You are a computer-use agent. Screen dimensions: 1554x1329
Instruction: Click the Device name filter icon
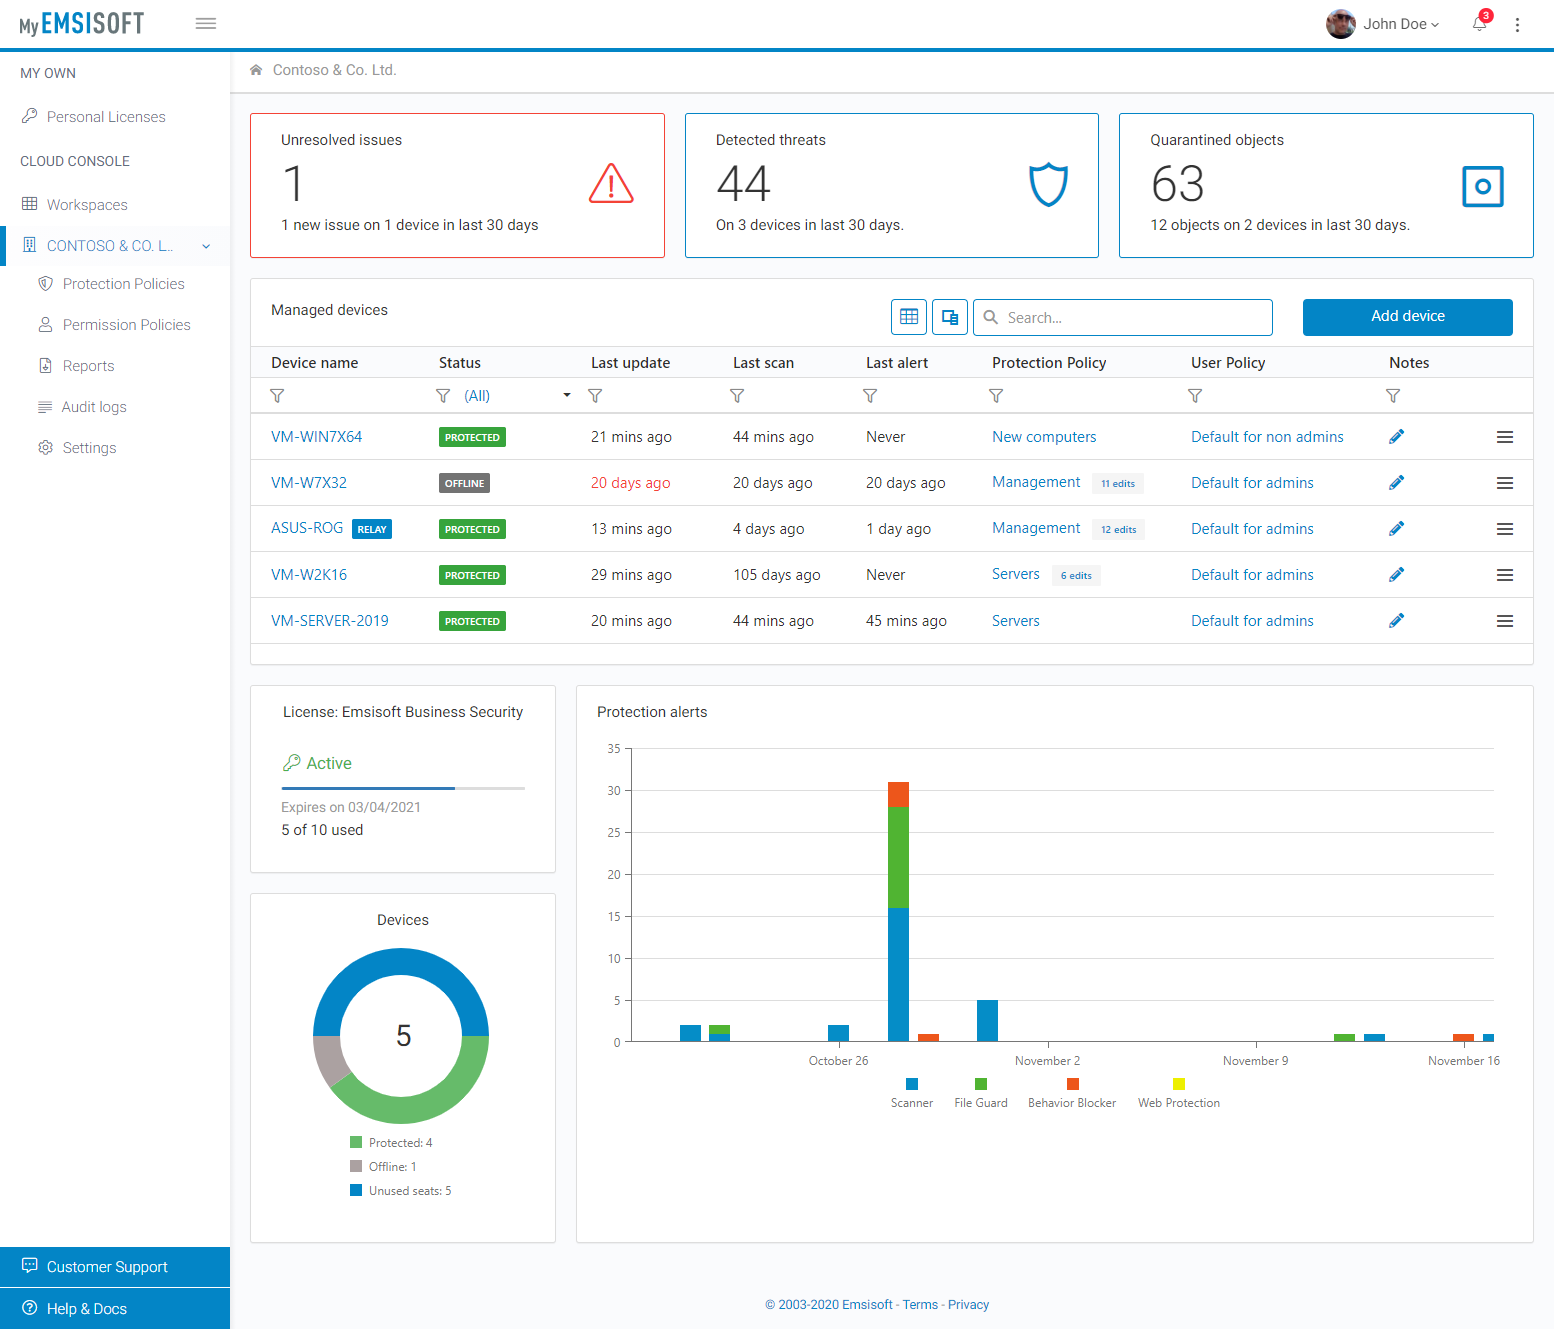(277, 396)
